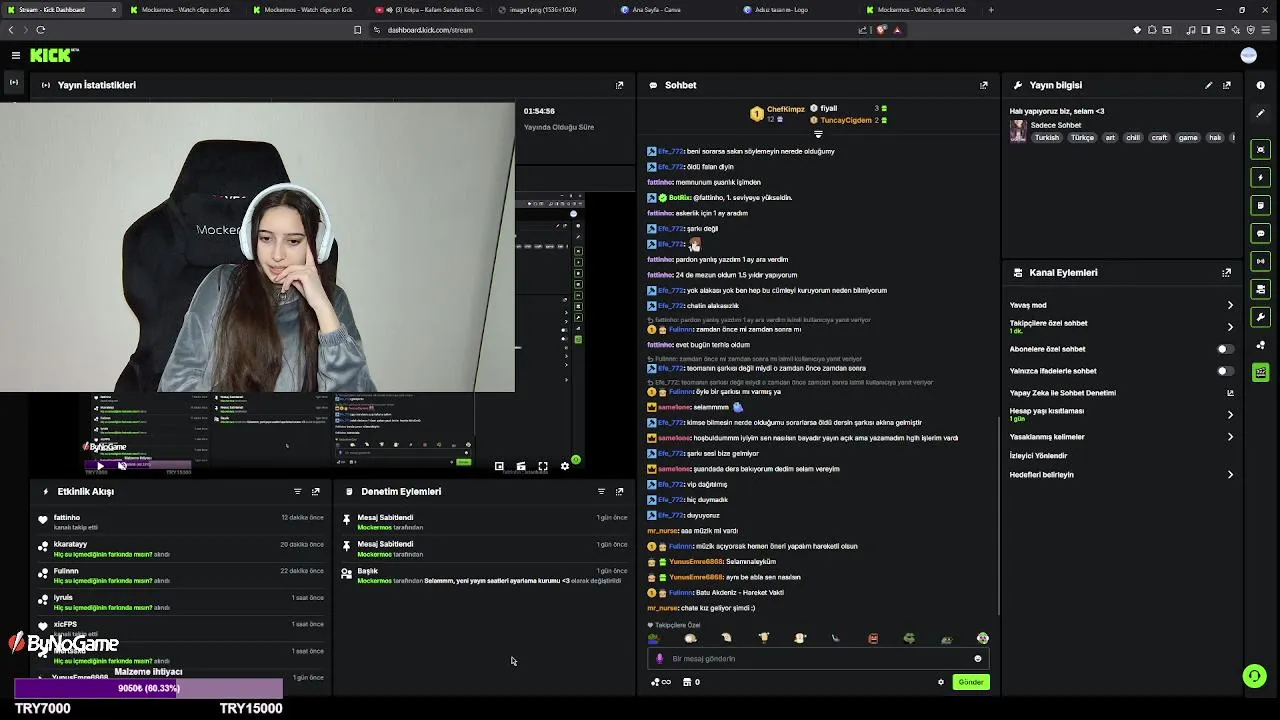The width and height of the screenshot is (1280, 720).
Task: Open filter for Etkinlik Akışı panel
Action: click(297, 492)
